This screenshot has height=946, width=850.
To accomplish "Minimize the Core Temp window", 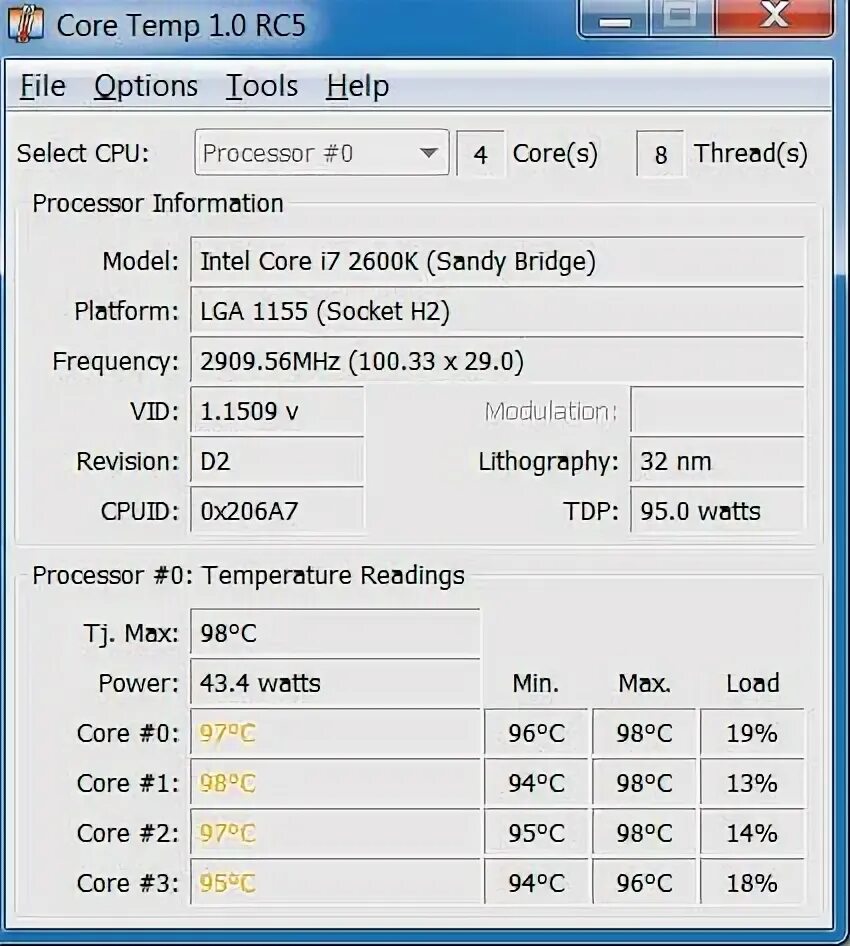I will pyautogui.click(x=614, y=18).
